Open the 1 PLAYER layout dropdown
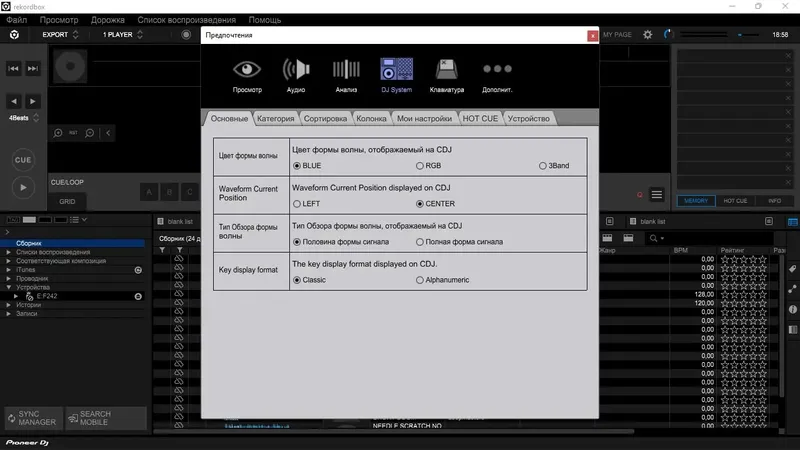The image size is (800, 450). [x=122, y=35]
